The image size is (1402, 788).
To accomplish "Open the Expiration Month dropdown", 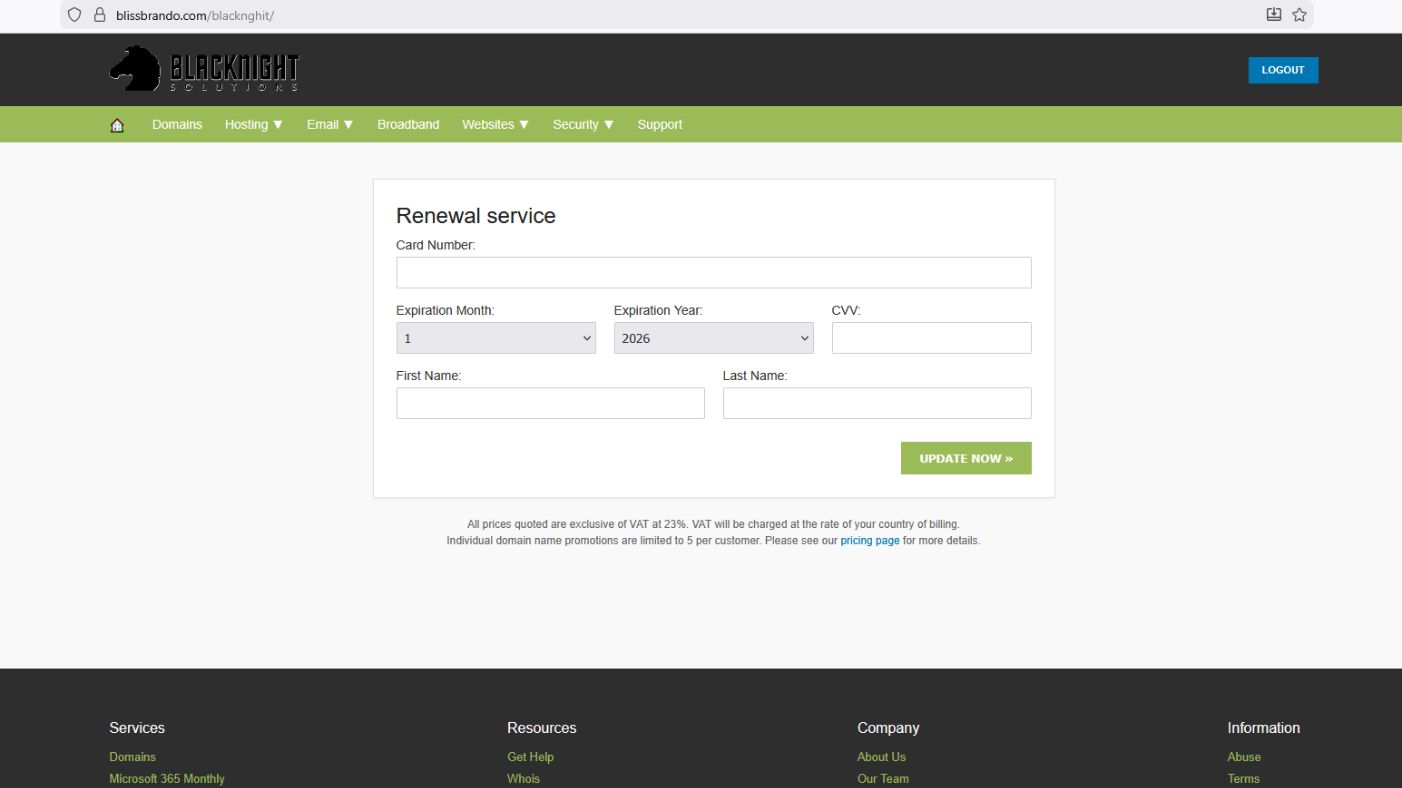I will (495, 338).
